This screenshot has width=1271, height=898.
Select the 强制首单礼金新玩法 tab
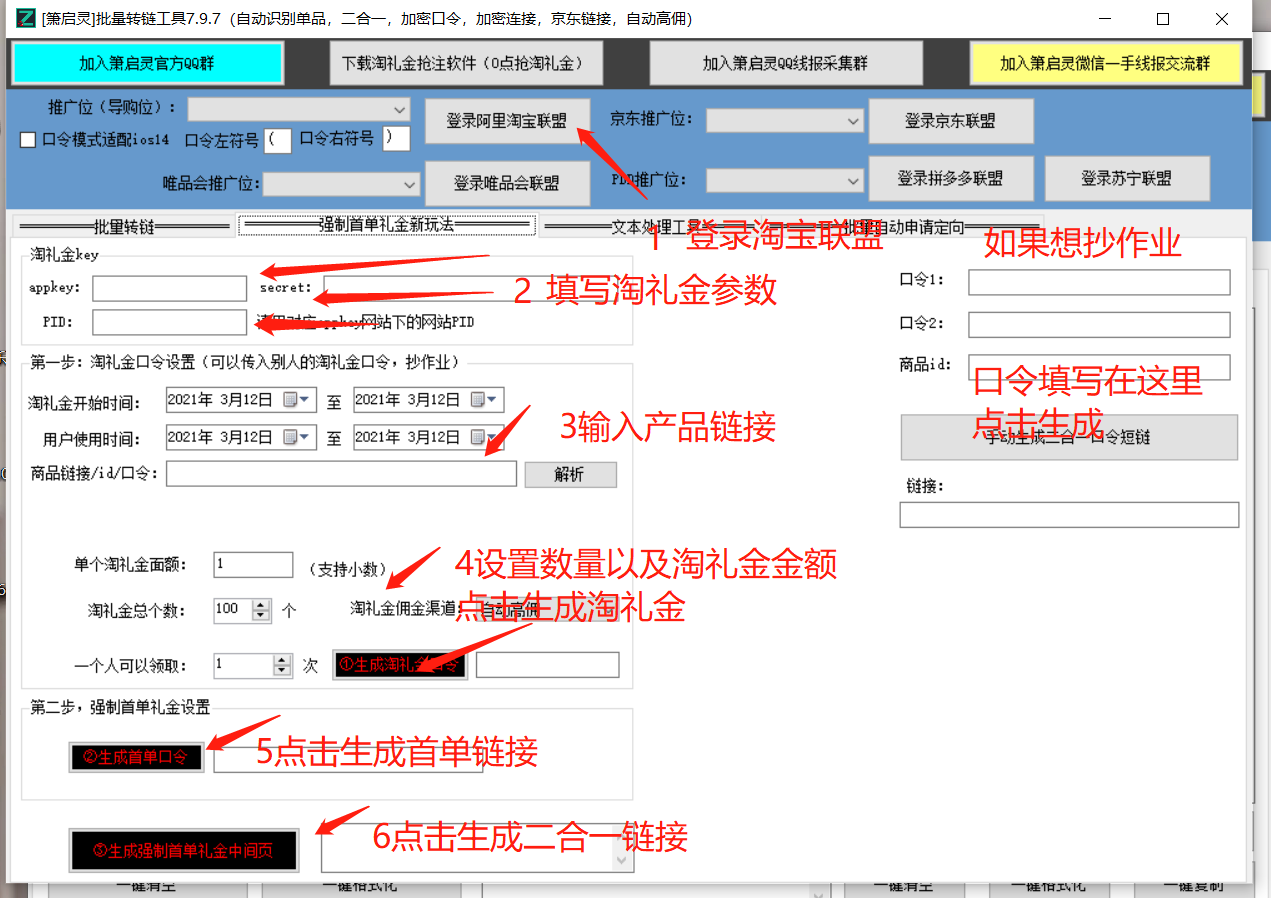pos(386,225)
